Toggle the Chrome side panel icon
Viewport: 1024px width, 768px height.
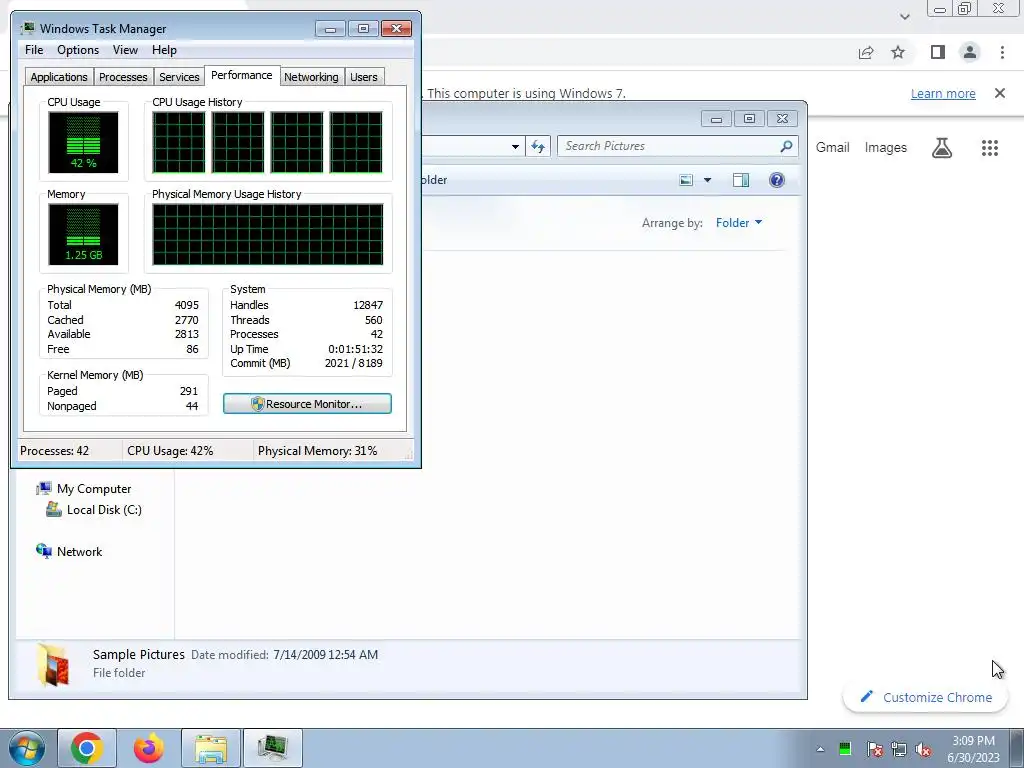(938, 52)
